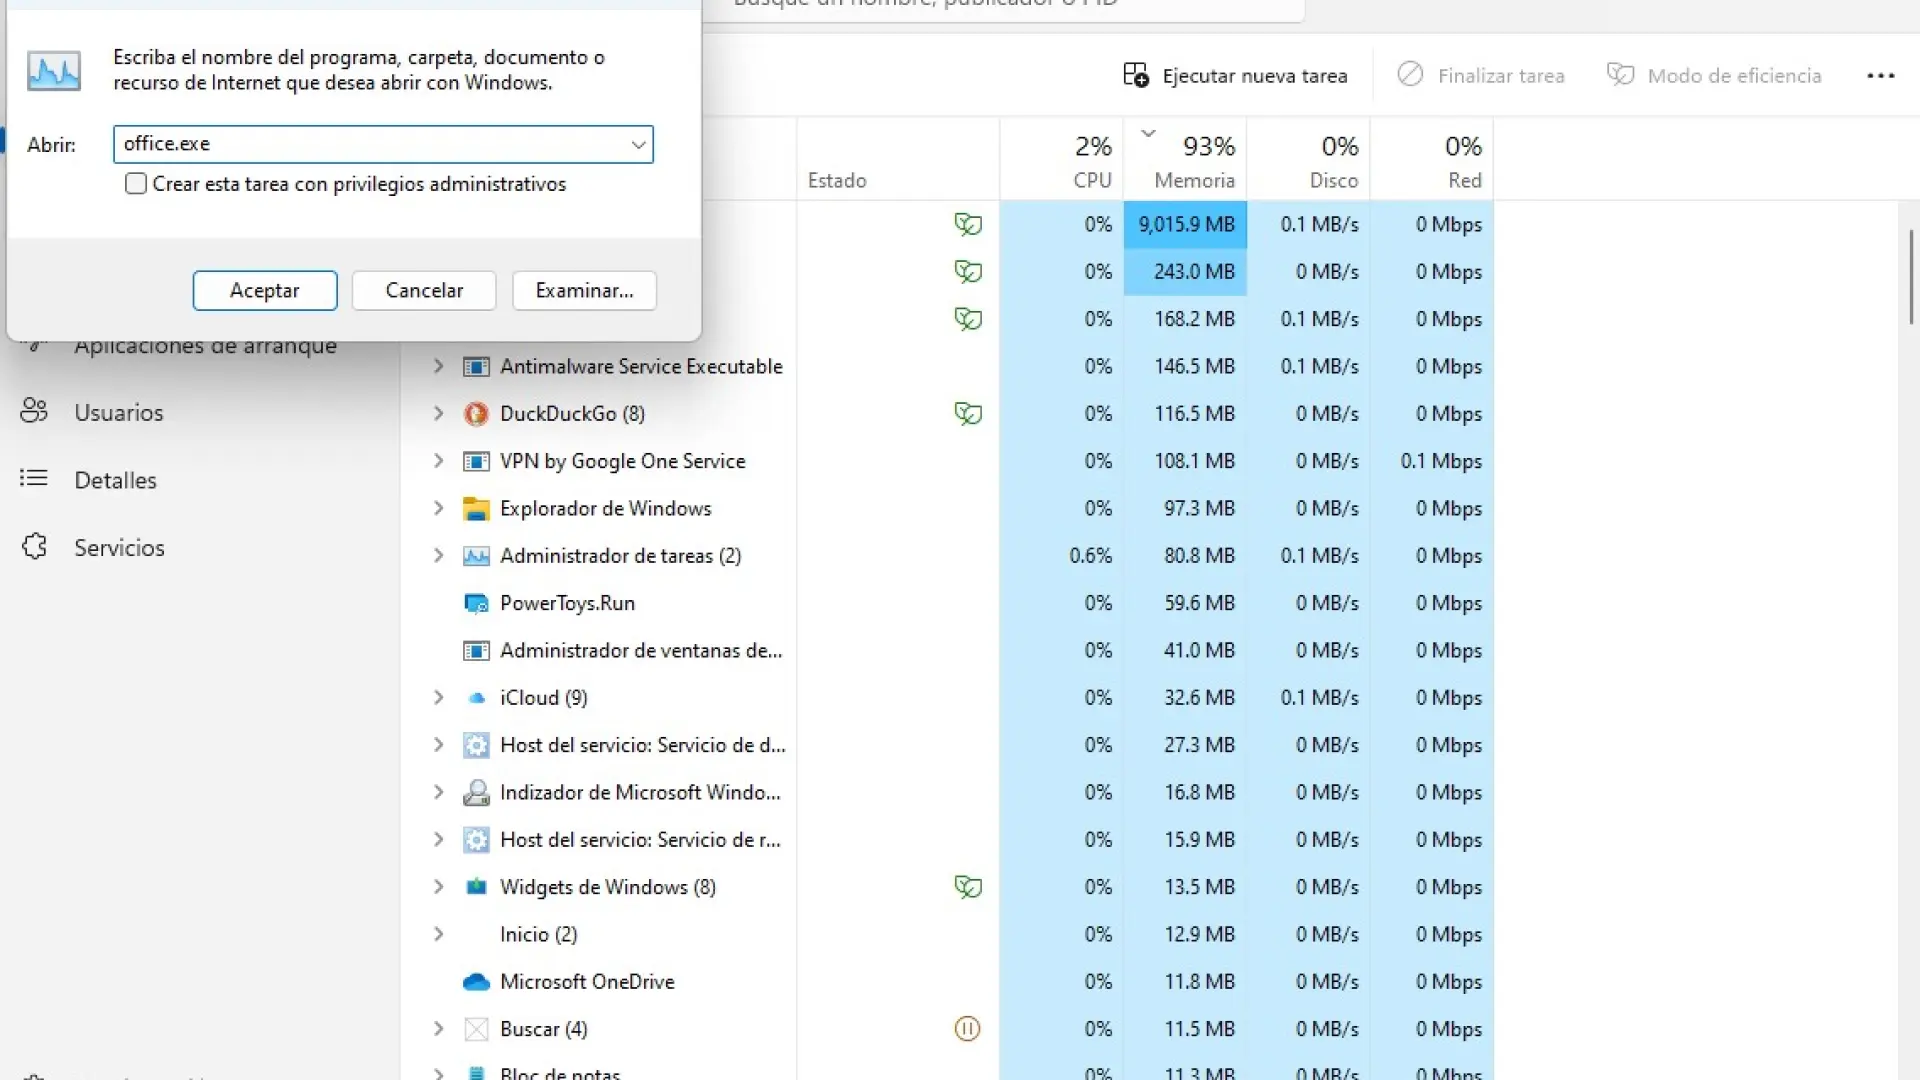Click the Explorador de Windows folder icon
The width and height of the screenshot is (1920, 1080).
pyautogui.click(x=476, y=509)
